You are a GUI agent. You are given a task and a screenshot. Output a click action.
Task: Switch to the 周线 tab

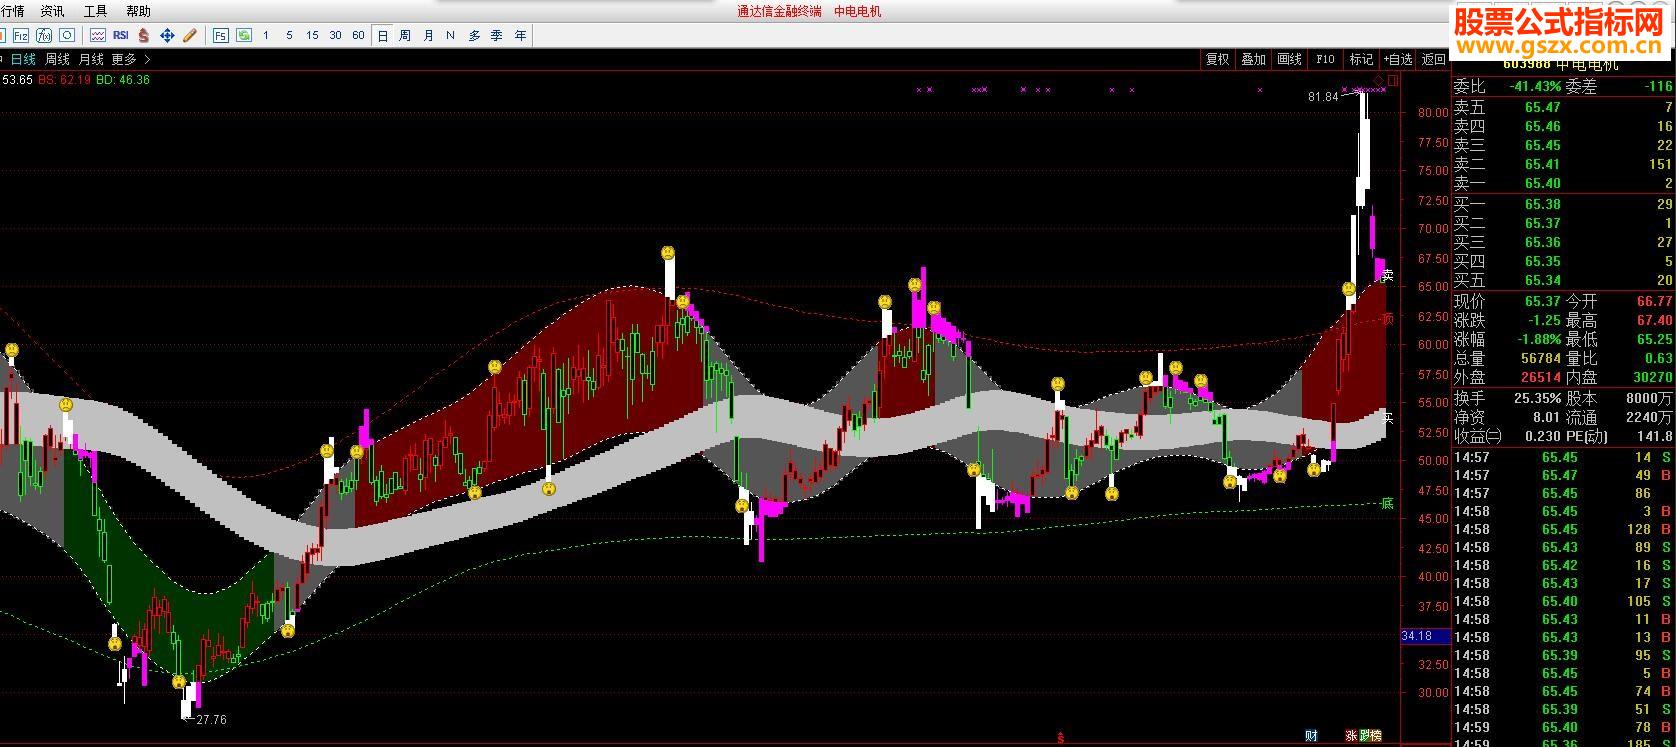click(x=57, y=59)
